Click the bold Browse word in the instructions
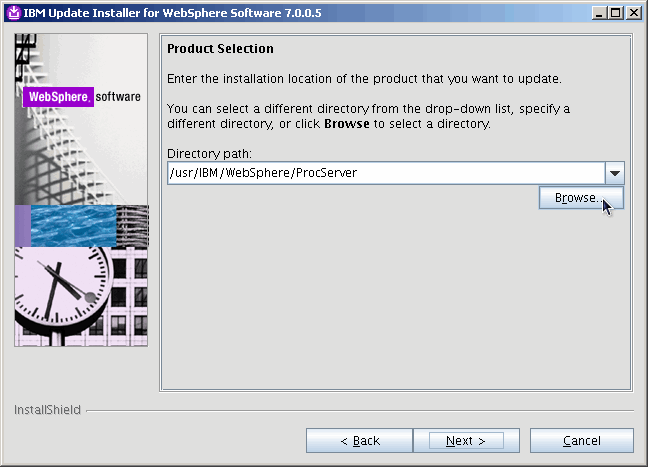This screenshot has height=467, width=648. [347, 124]
